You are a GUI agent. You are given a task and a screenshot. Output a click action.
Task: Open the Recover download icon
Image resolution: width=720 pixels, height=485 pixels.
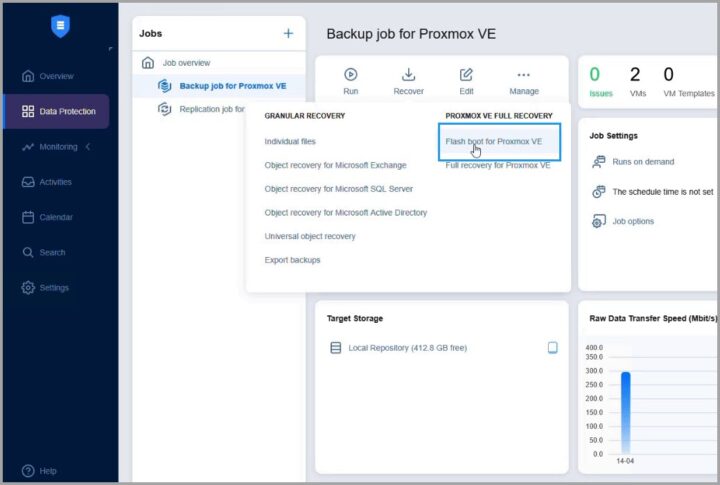[408, 75]
